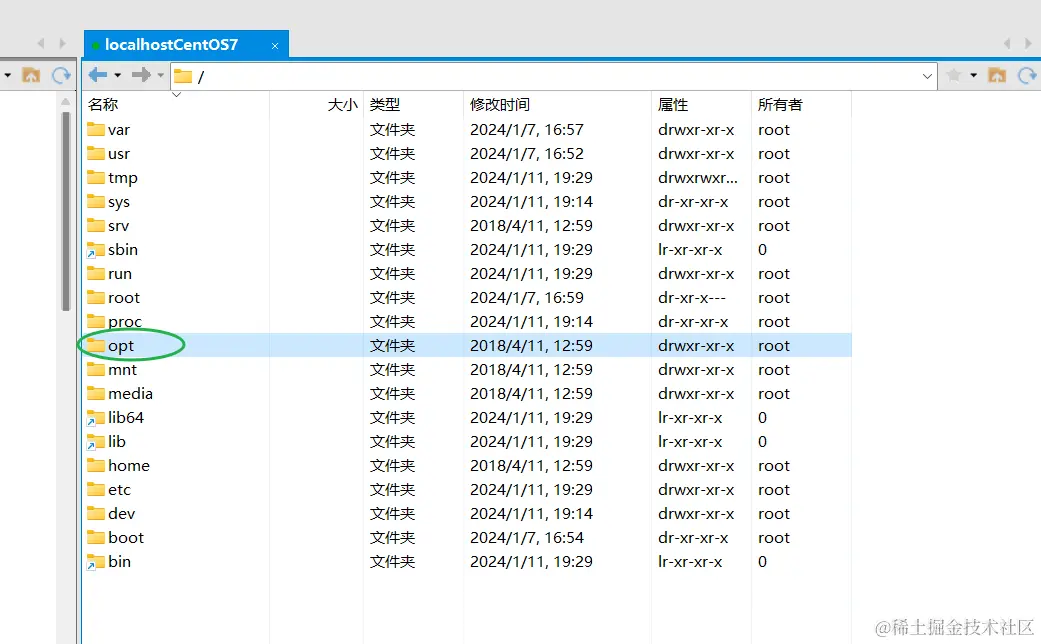Screen dimensions: 1041x644
Task: Click the 文件夹 type in media row
Action: point(392,393)
